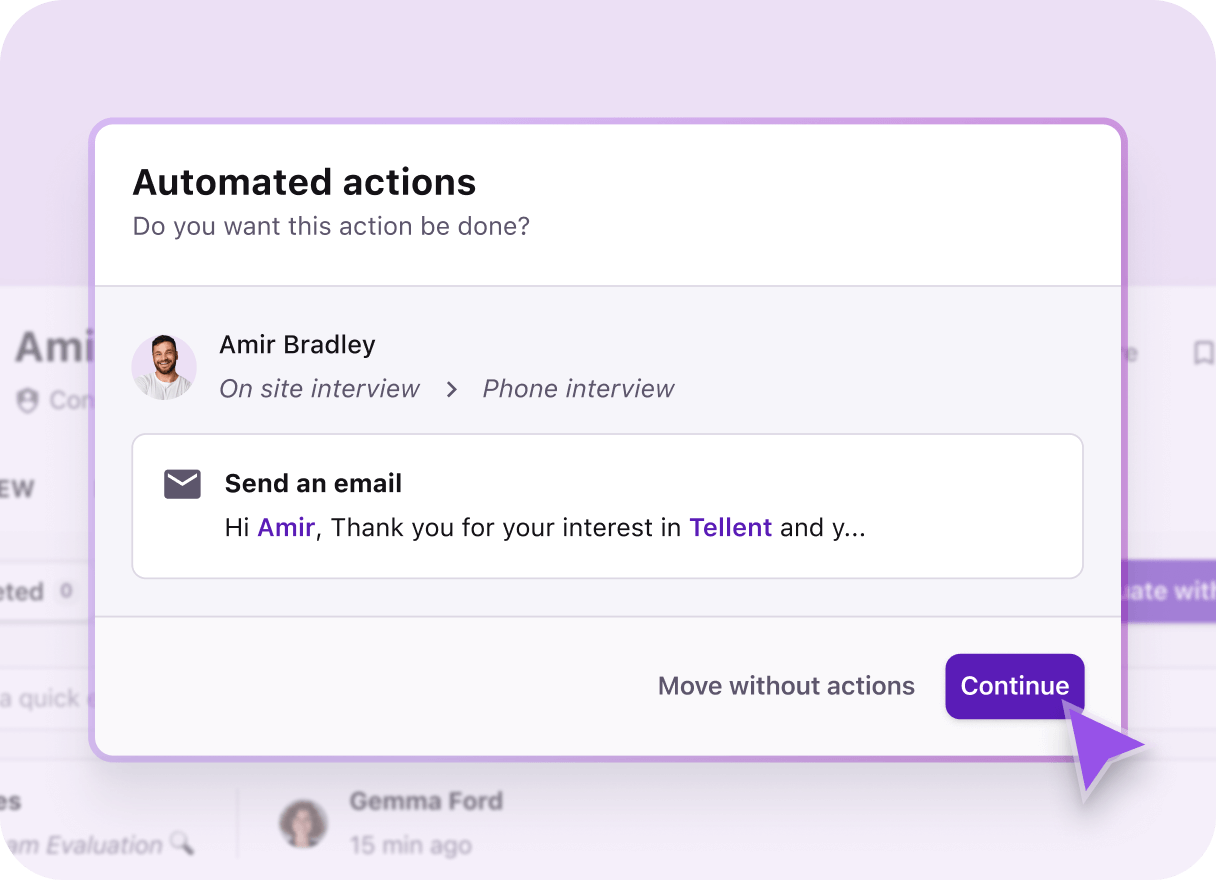Viewport: 1216px width, 880px height.
Task: Open the On site interview stage label
Action: coord(319,389)
